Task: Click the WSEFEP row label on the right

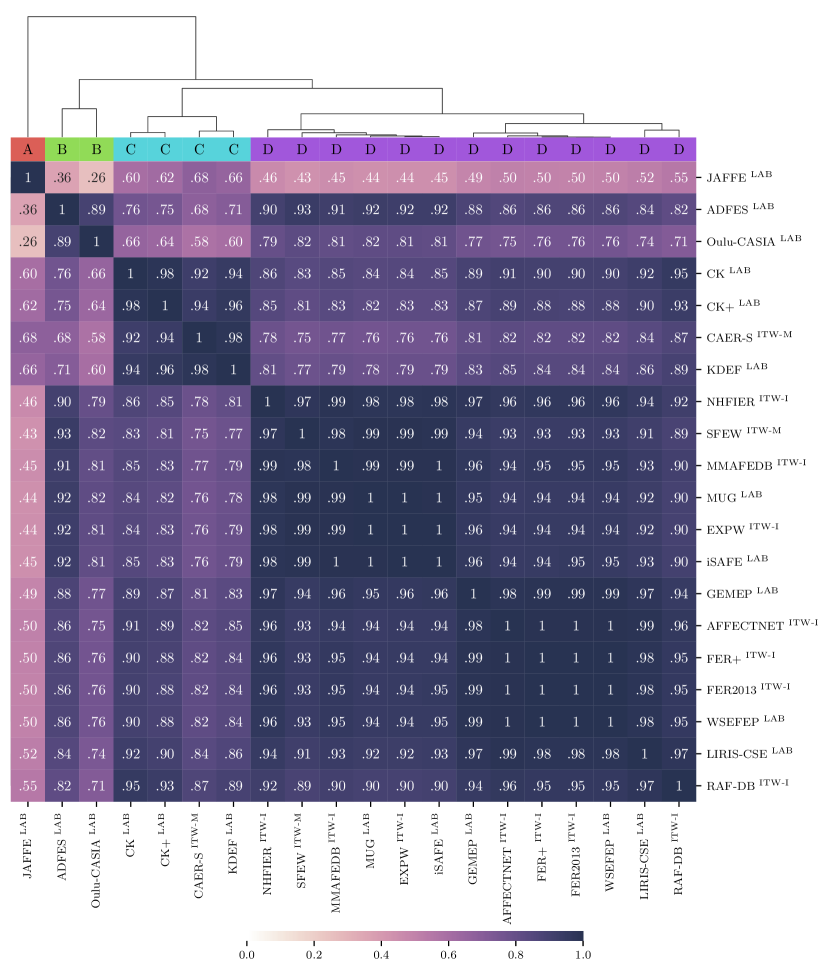Action: pos(745,722)
